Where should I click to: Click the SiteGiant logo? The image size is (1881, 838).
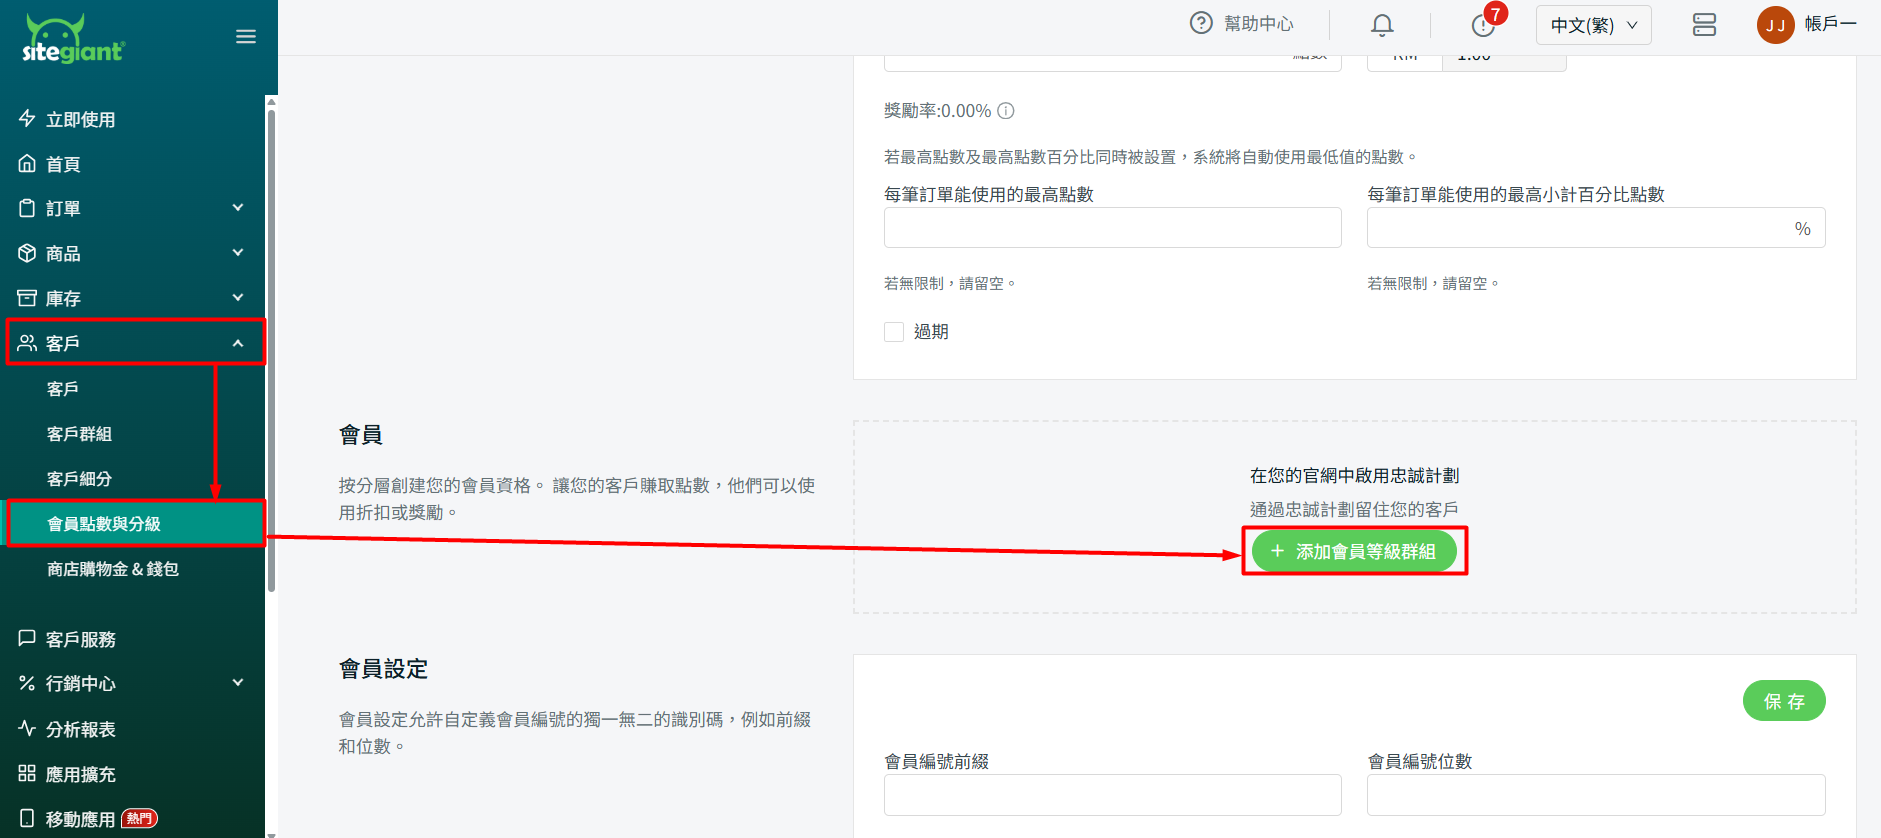point(73,40)
